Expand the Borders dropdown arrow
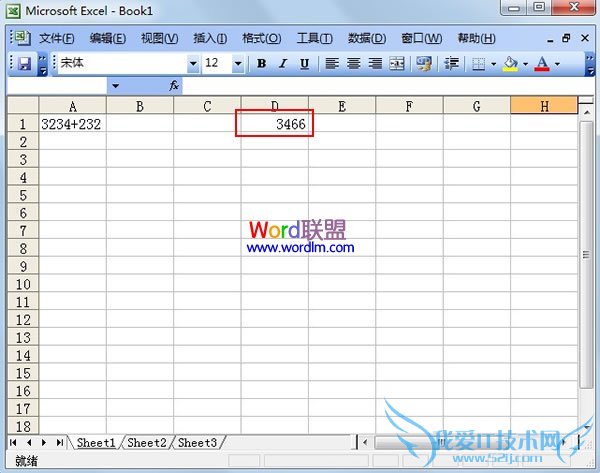This screenshot has height=473, width=600. click(494, 64)
